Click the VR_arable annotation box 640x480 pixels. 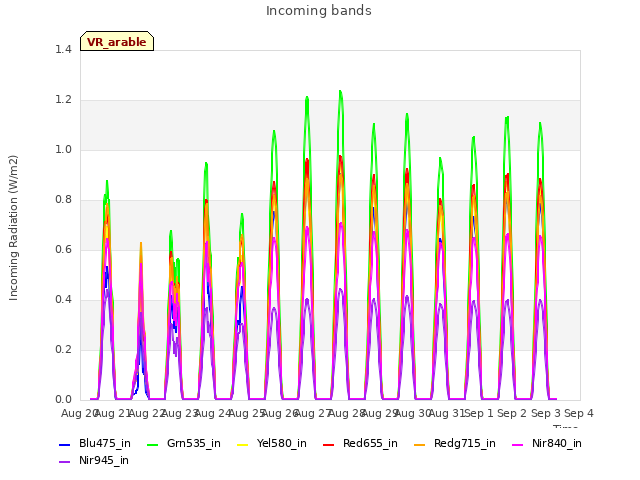click(x=117, y=41)
